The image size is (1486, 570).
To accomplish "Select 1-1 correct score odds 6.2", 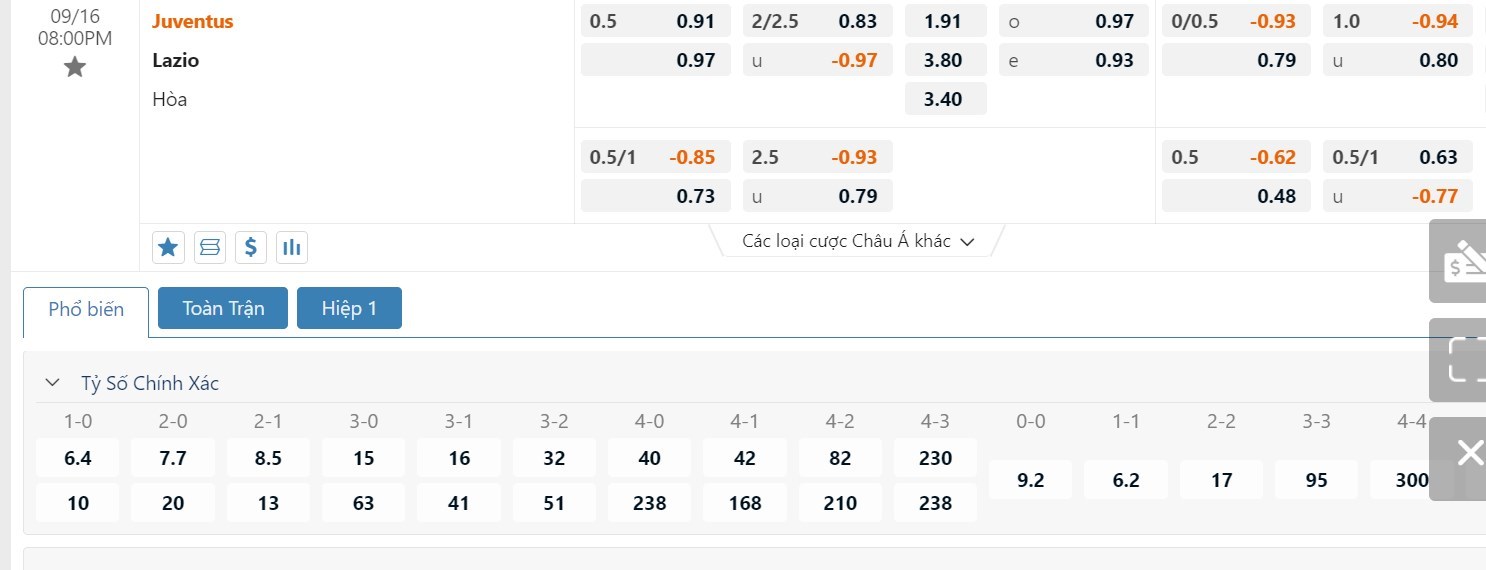I will [1126, 480].
